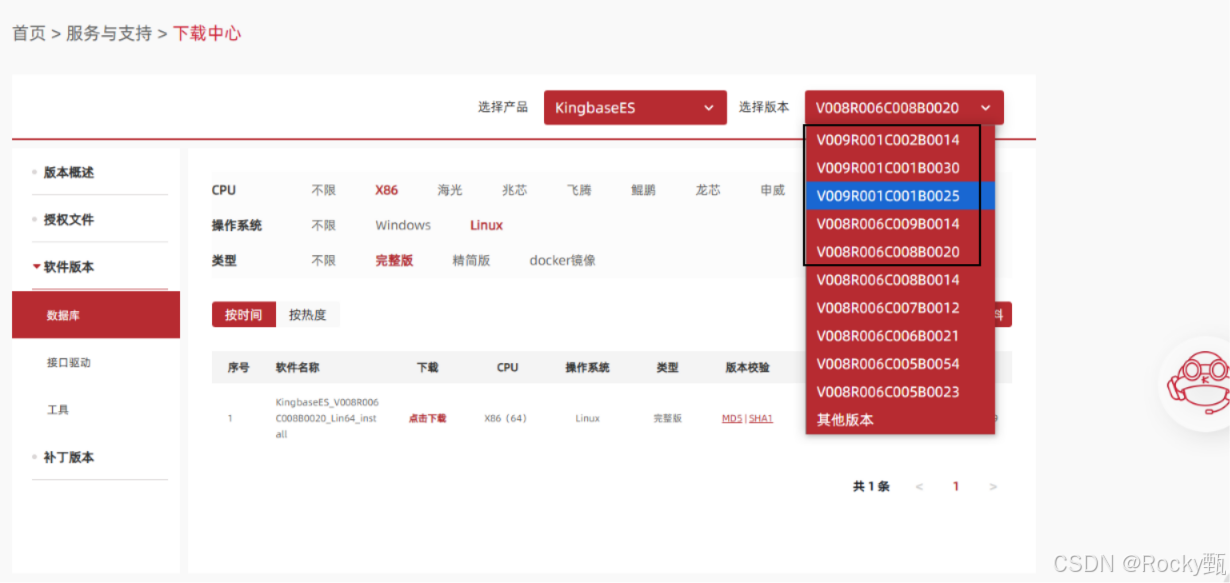Filter type by docker镜像
The height and width of the screenshot is (583, 1230).
pos(562,260)
